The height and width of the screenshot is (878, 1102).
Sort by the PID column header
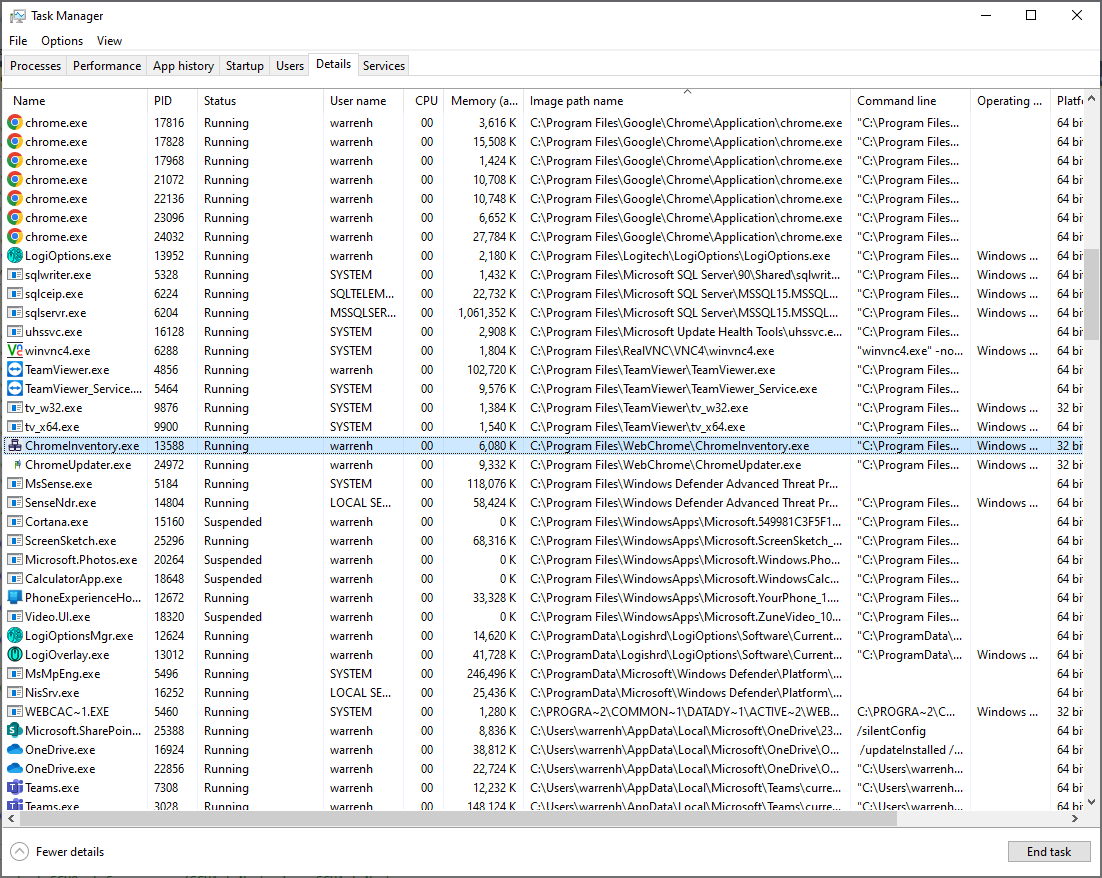click(172, 101)
